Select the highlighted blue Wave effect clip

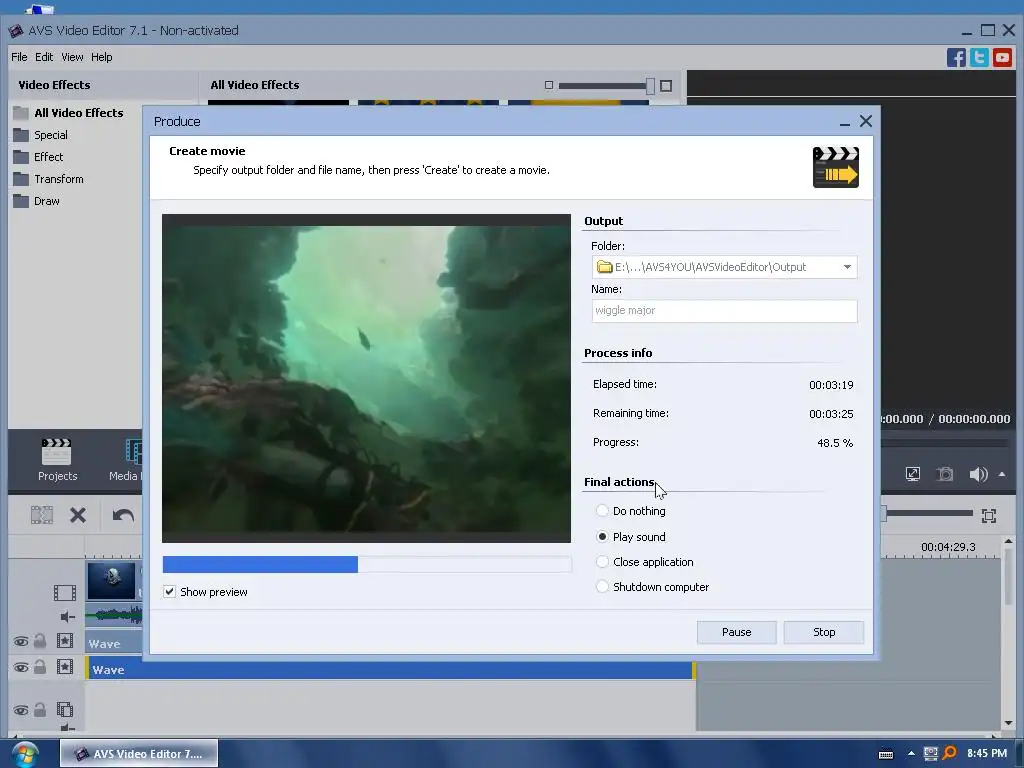point(391,669)
